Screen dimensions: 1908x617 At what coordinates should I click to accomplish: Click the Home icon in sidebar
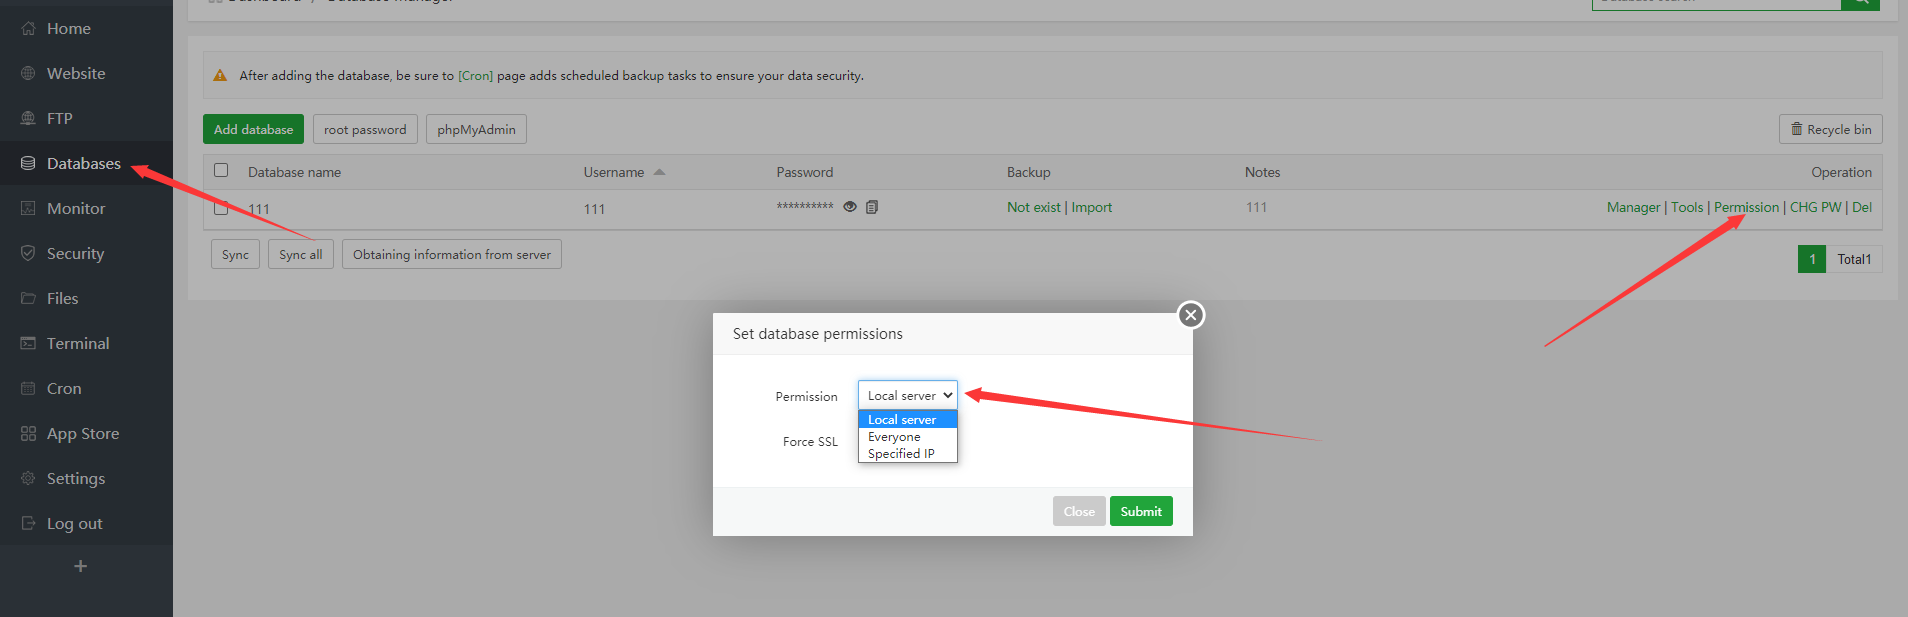click(28, 29)
